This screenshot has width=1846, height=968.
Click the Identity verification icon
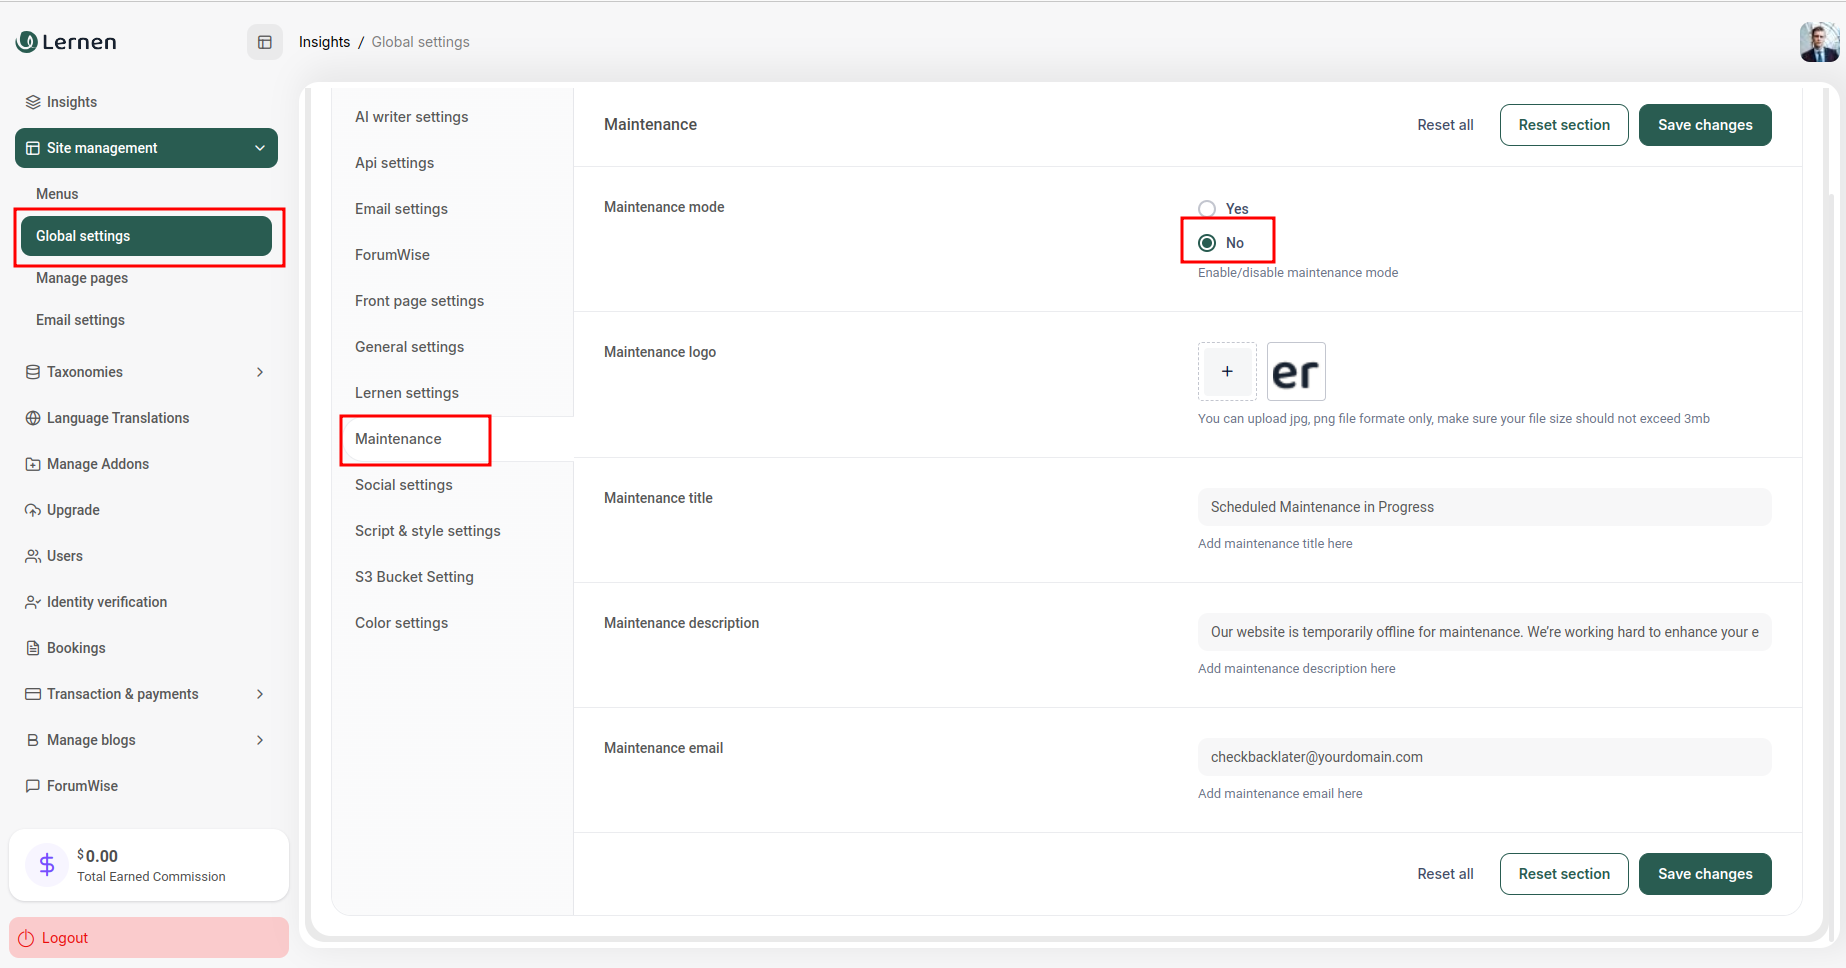click(x=31, y=601)
